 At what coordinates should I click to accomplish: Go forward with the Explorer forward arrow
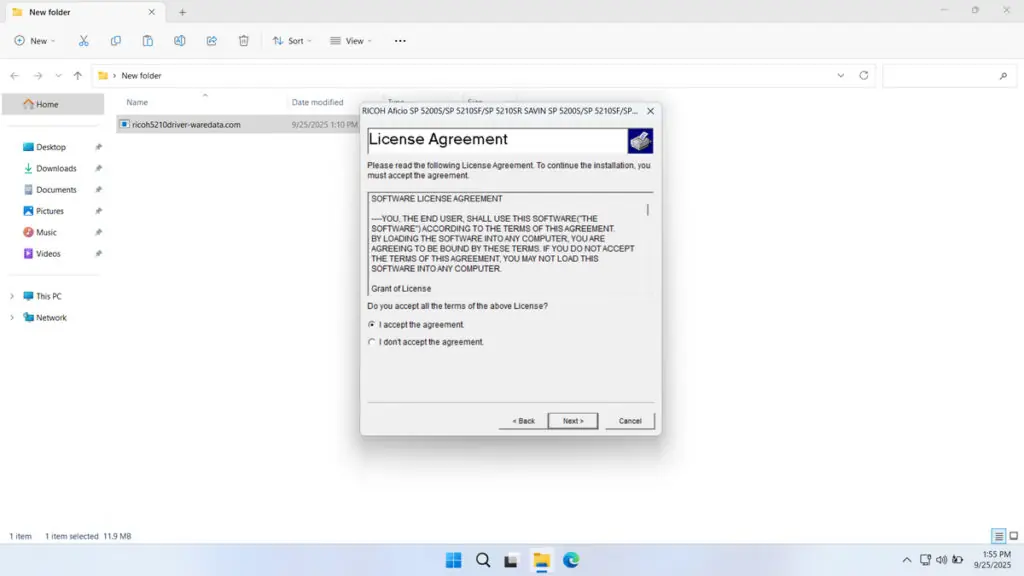tap(38, 76)
